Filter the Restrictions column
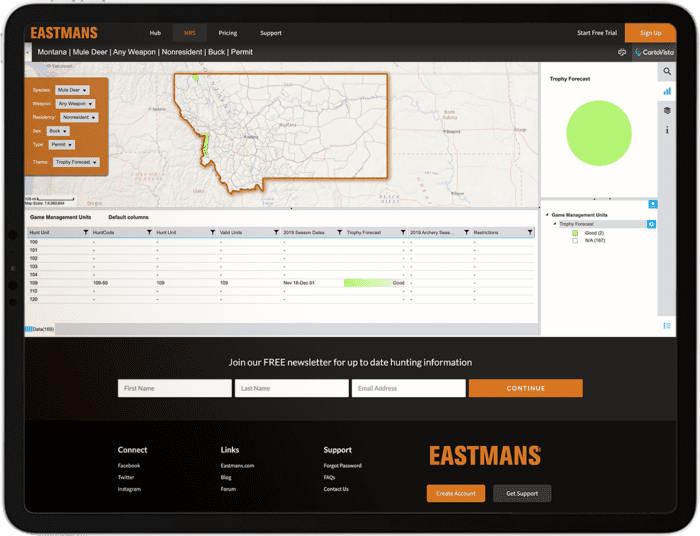Screen dimensions: 700x536 pyautogui.click(x=529, y=233)
